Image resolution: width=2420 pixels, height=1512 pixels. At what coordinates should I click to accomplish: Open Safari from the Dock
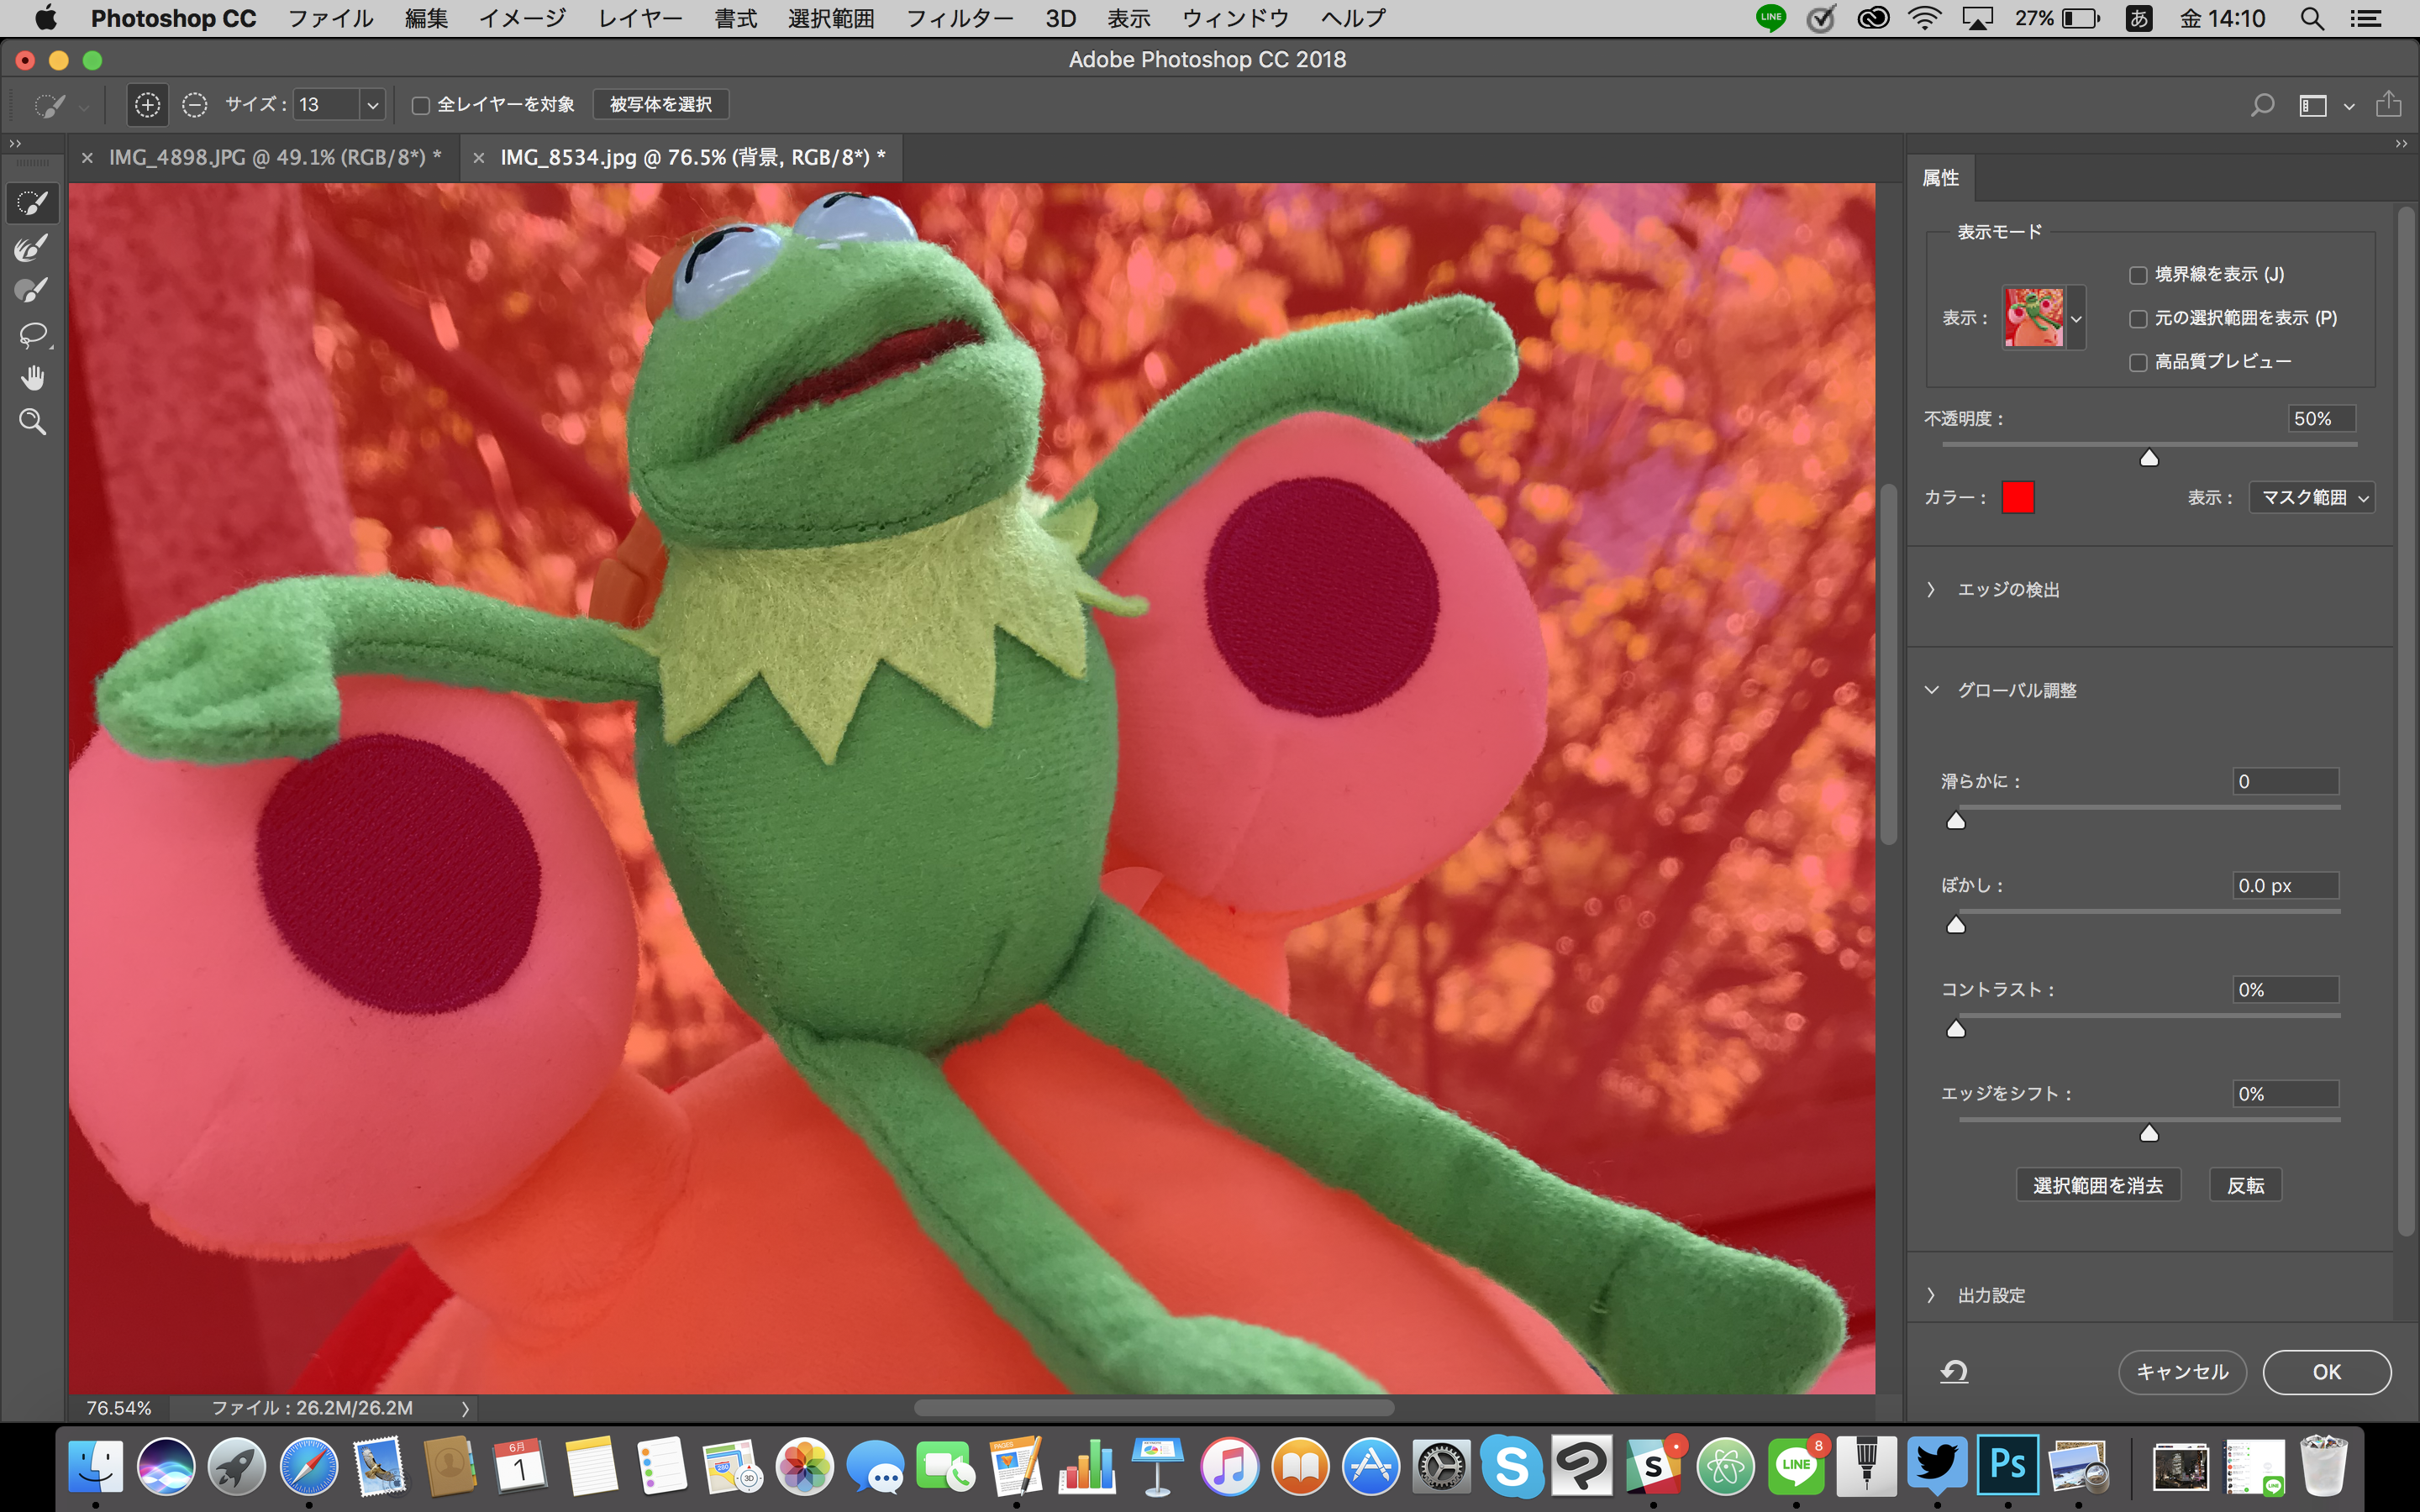[309, 1465]
